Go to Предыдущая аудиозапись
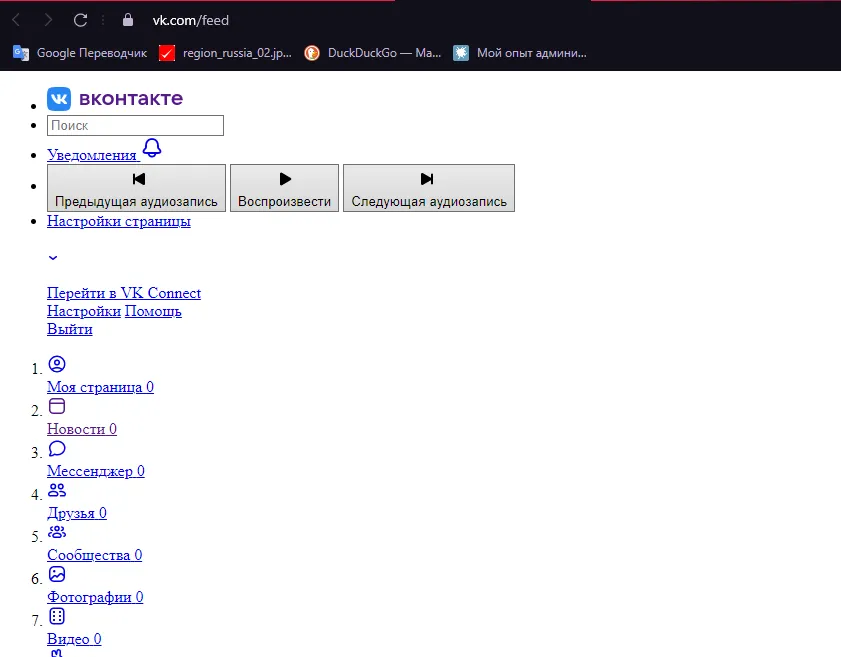The width and height of the screenshot is (841, 657). click(x=136, y=188)
